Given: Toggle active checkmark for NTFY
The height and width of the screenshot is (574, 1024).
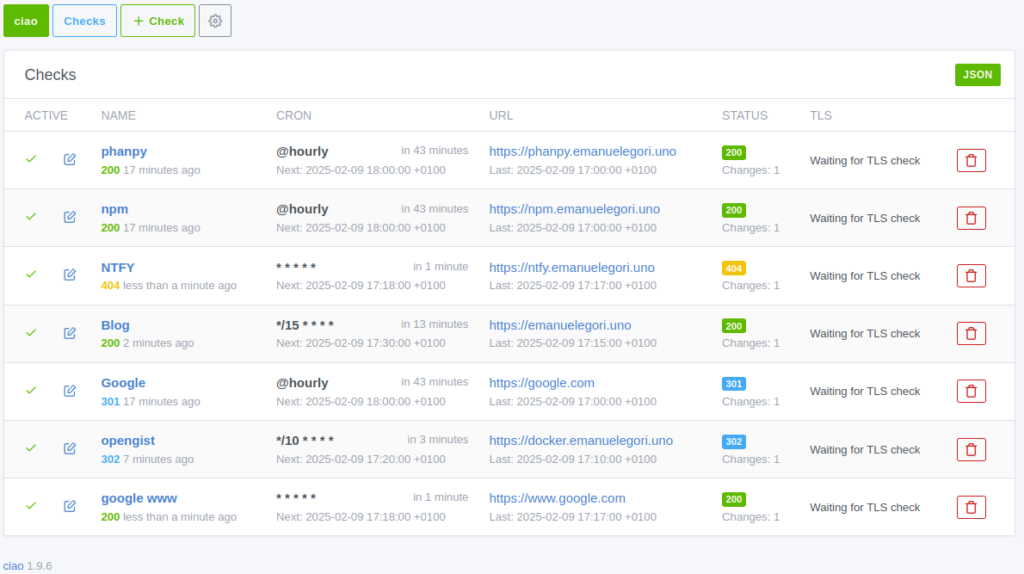Looking at the screenshot, I should point(31,274).
